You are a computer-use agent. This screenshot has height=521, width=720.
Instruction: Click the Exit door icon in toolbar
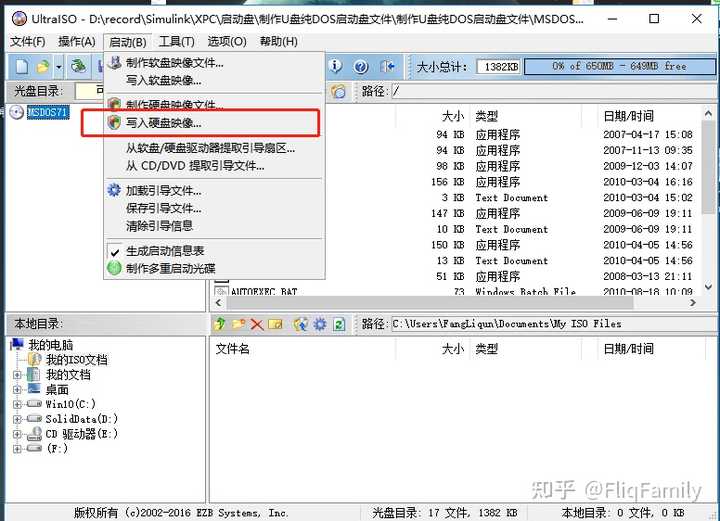tap(387, 67)
